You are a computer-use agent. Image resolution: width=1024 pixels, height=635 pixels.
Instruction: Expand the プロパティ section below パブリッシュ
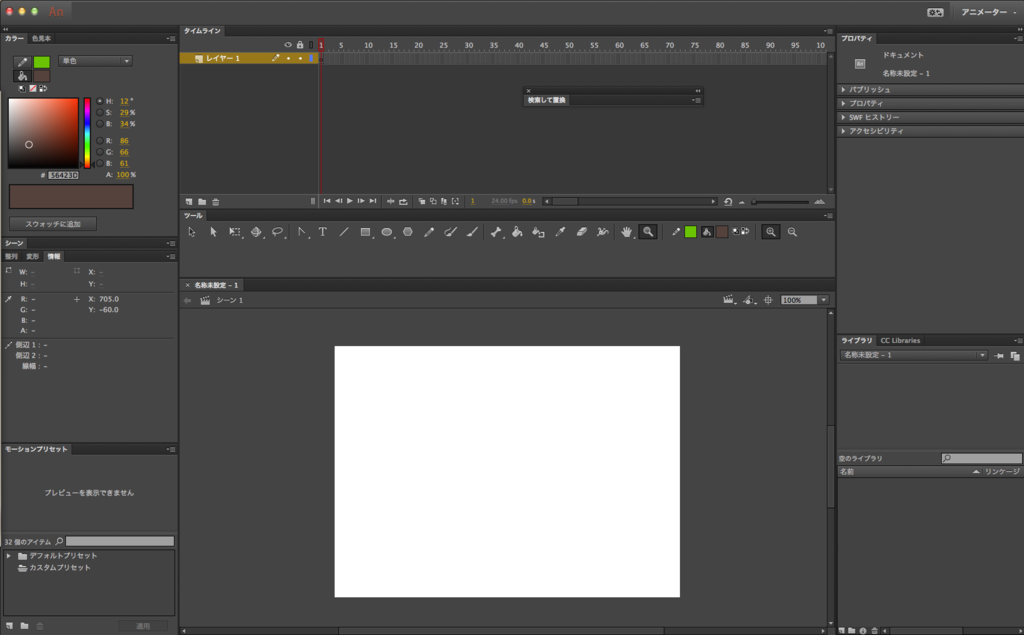tap(843, 103)
